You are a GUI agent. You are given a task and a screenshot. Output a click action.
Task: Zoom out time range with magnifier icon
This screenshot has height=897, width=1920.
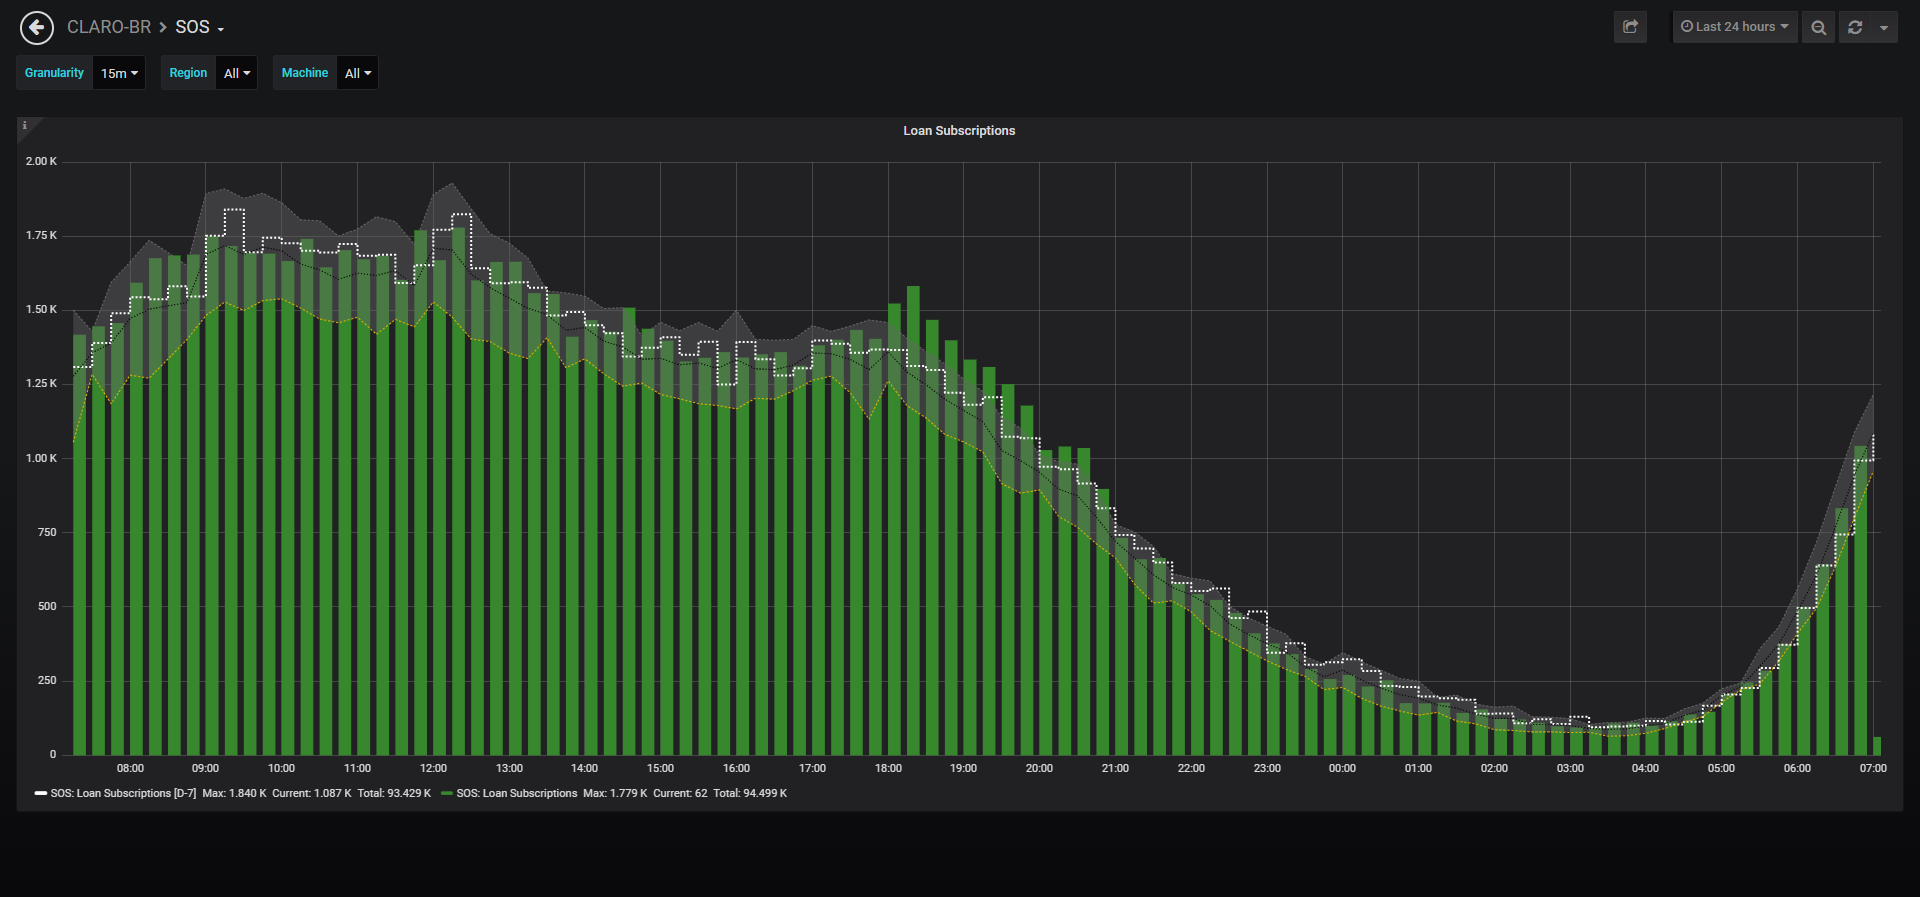point(1818,27)
